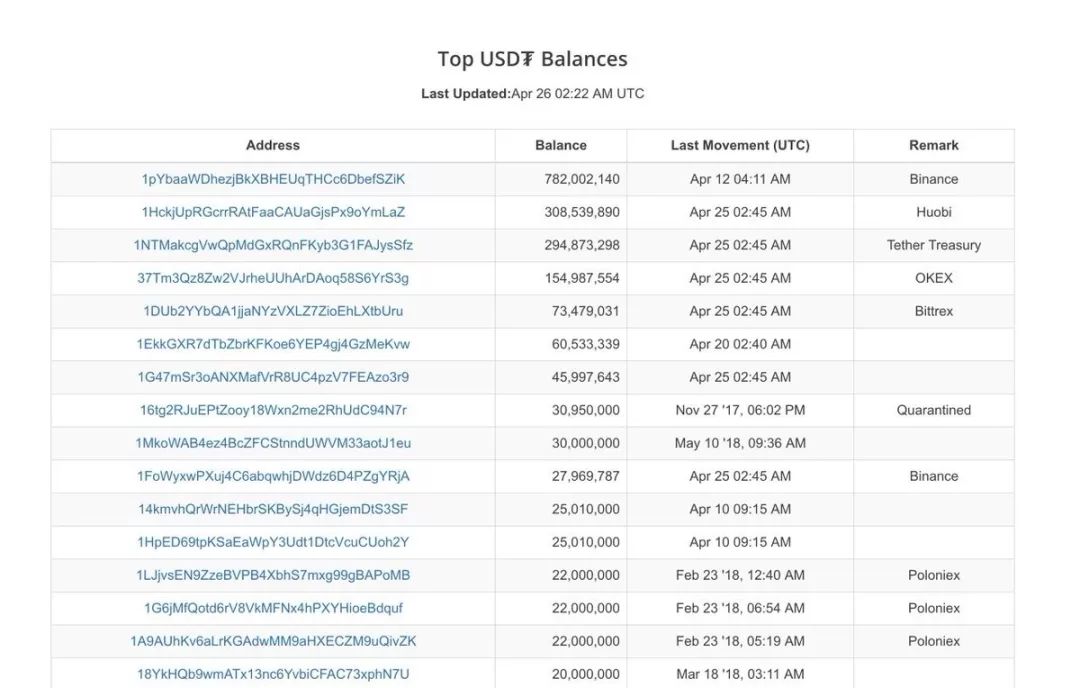Open Huobi address starting with 1HckjUpRGcrr
Screen dimensions: 1080x688
coord(273,212)
